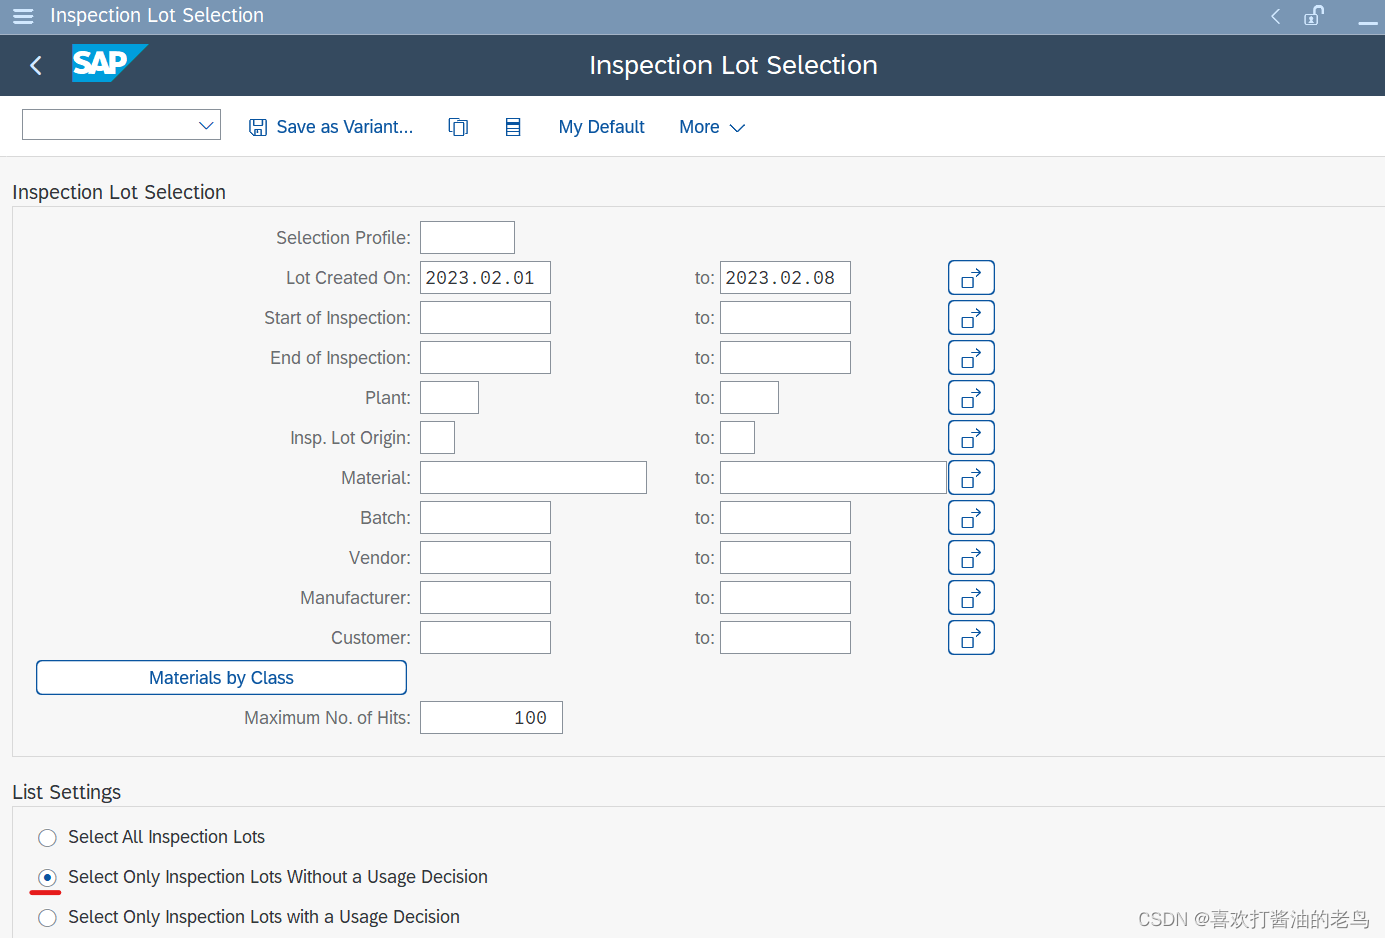
Task: Open multiple selection for Material
Action: [x=970, y=477]
